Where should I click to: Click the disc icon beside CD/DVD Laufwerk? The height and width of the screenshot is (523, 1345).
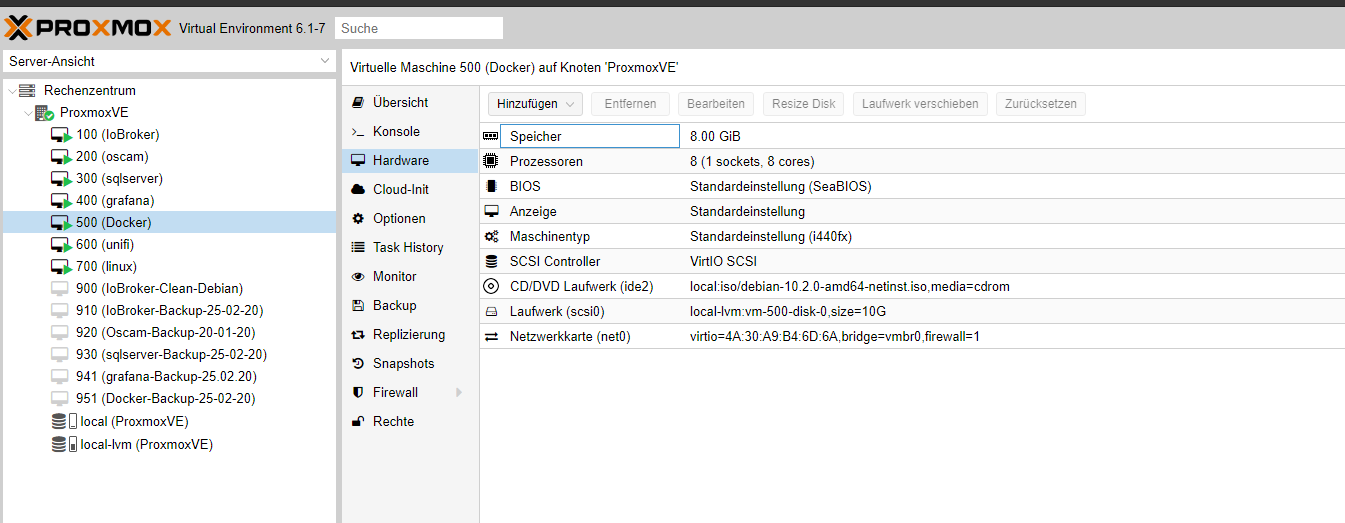[491, 287]
